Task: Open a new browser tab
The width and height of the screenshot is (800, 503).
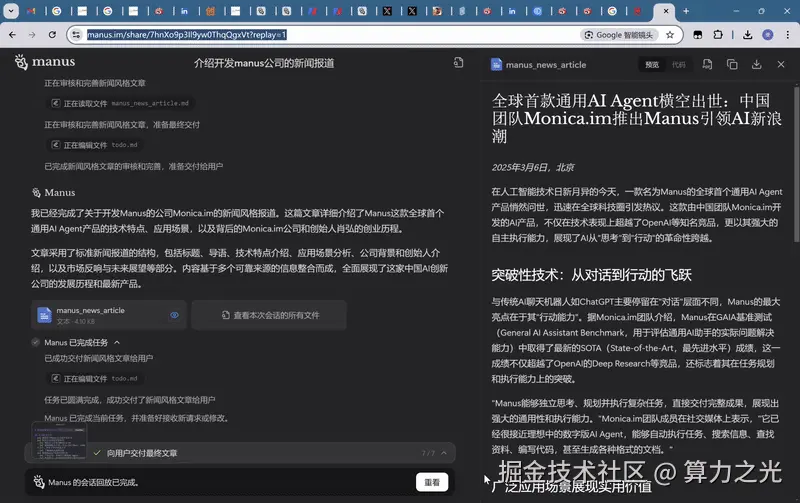Action: [686, 11]
